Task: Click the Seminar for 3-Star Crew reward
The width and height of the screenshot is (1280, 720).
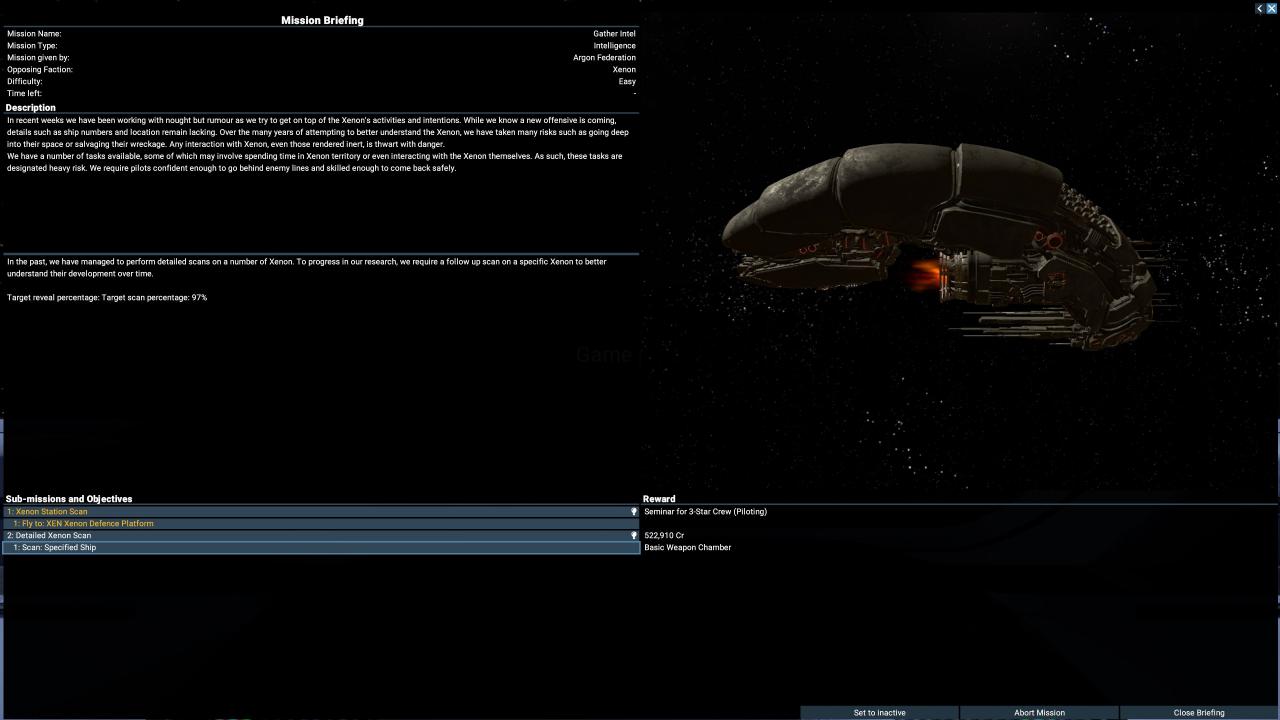Action: [x=705, y=512]
